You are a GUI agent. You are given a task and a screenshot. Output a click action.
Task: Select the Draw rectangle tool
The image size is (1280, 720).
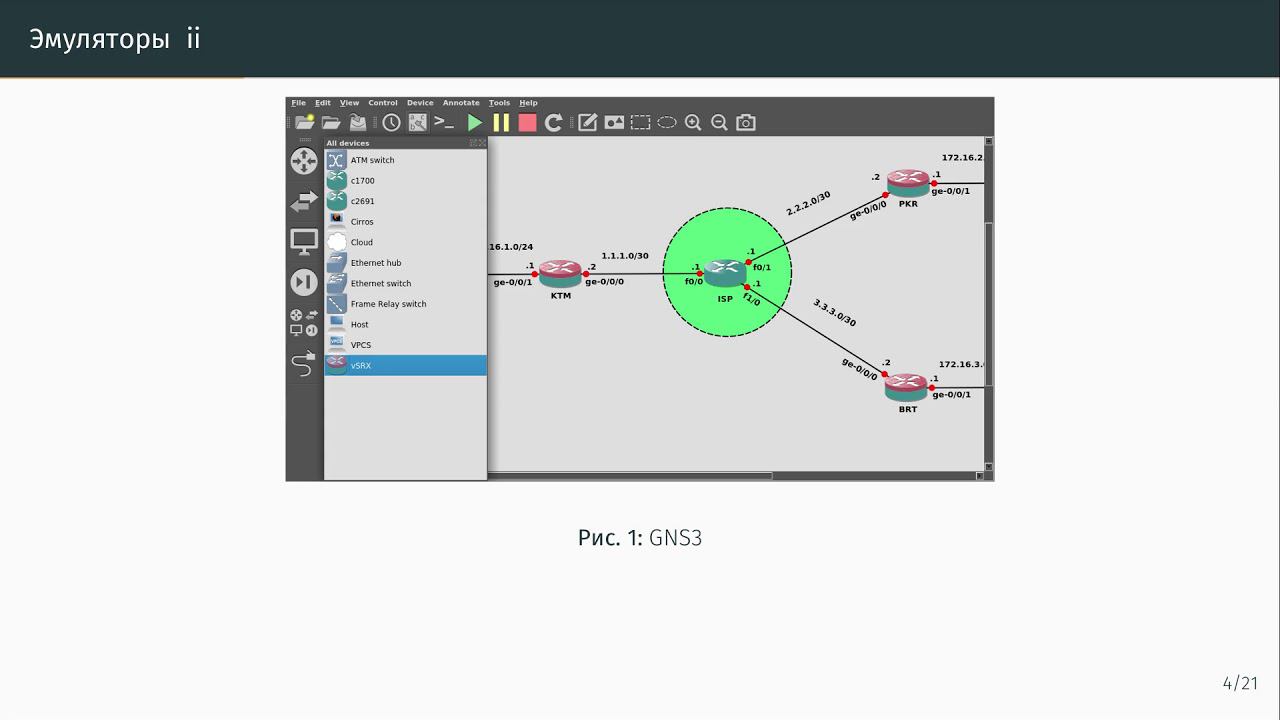coord(640,122)
